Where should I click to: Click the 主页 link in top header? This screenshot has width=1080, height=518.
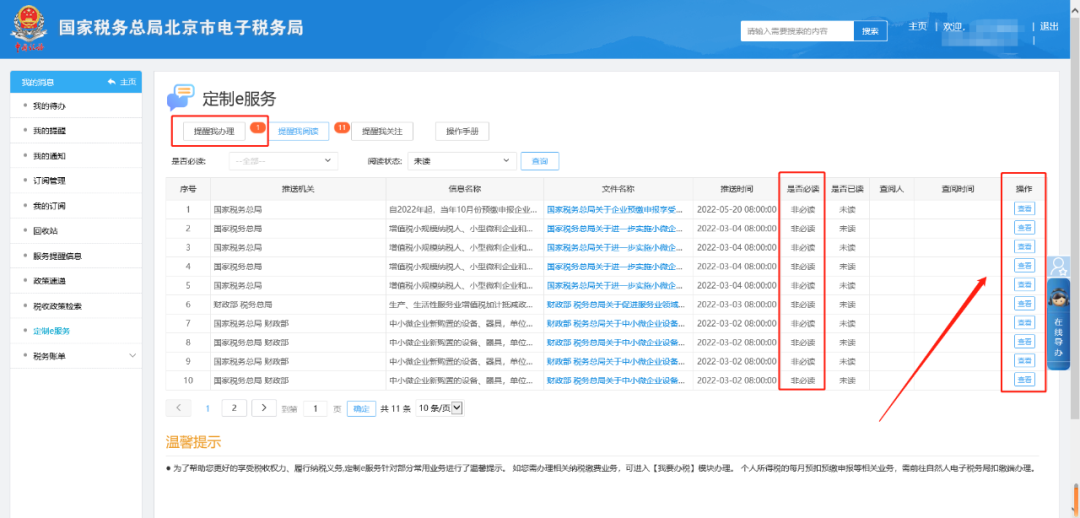[x=917, y=26]
